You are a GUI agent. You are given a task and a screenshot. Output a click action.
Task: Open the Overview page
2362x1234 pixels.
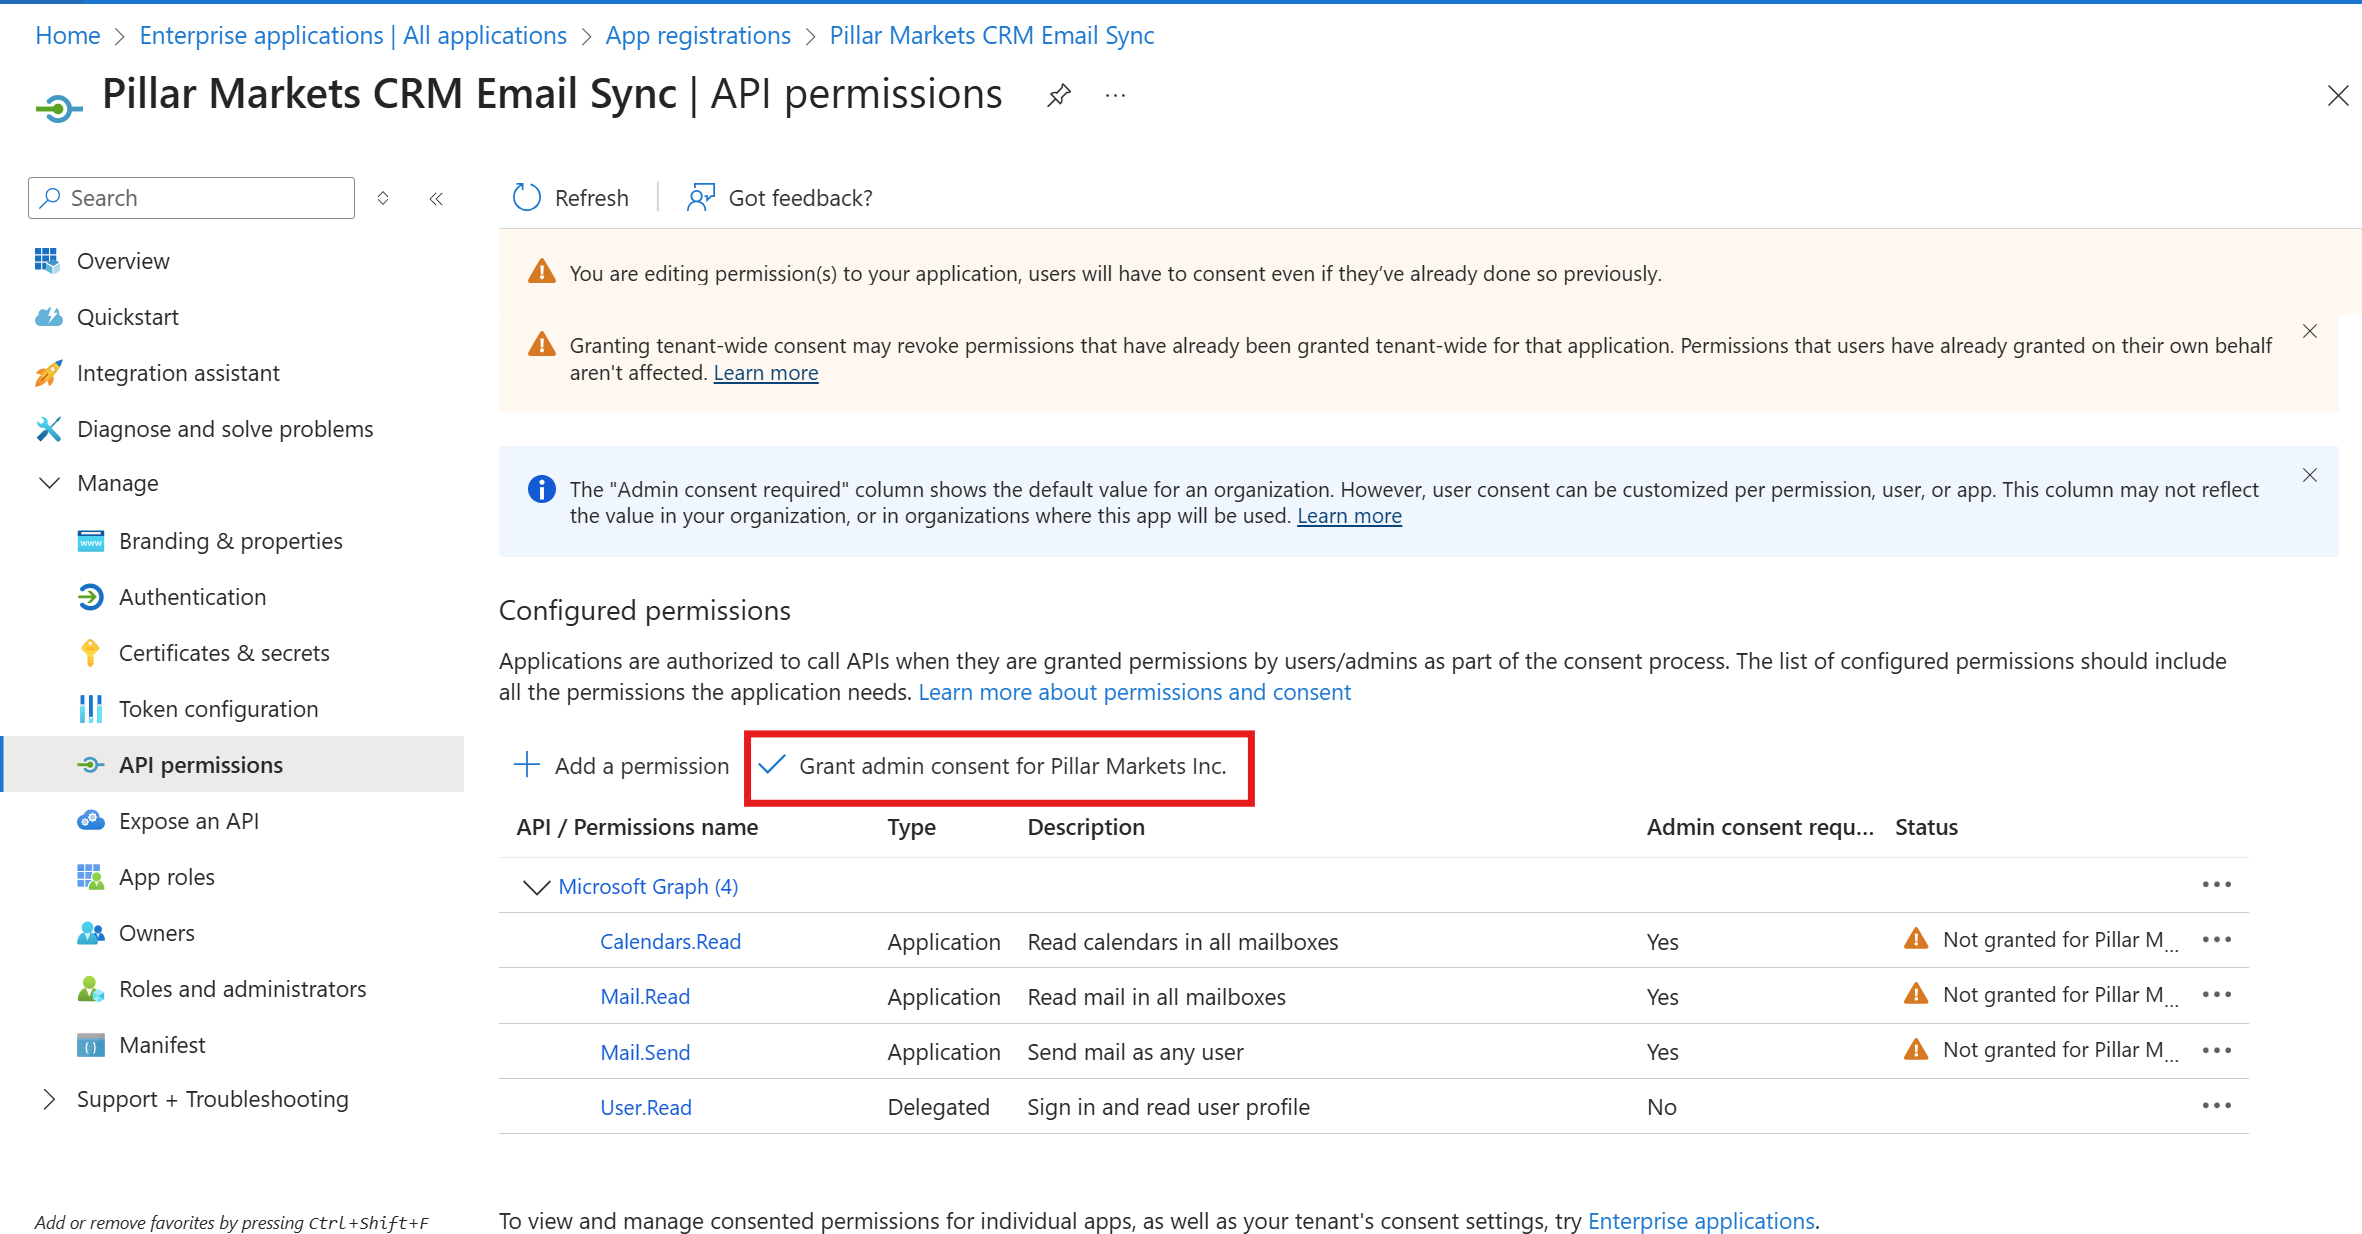coord(123,261)
